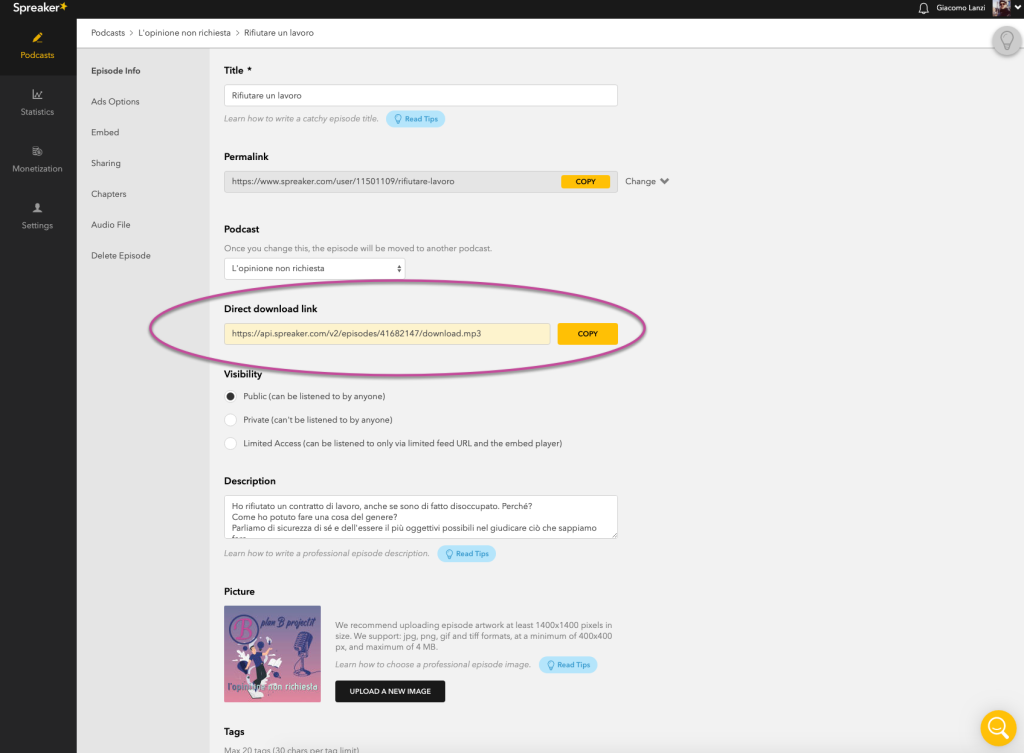Click Read Tips for episode description
This screenshot has height=753, width=1024.
pyautogui.click(x=466, y=554)
